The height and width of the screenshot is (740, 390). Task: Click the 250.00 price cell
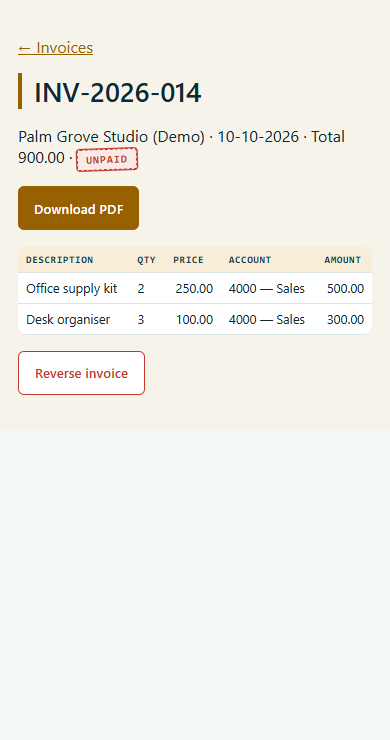coord(194,288)
